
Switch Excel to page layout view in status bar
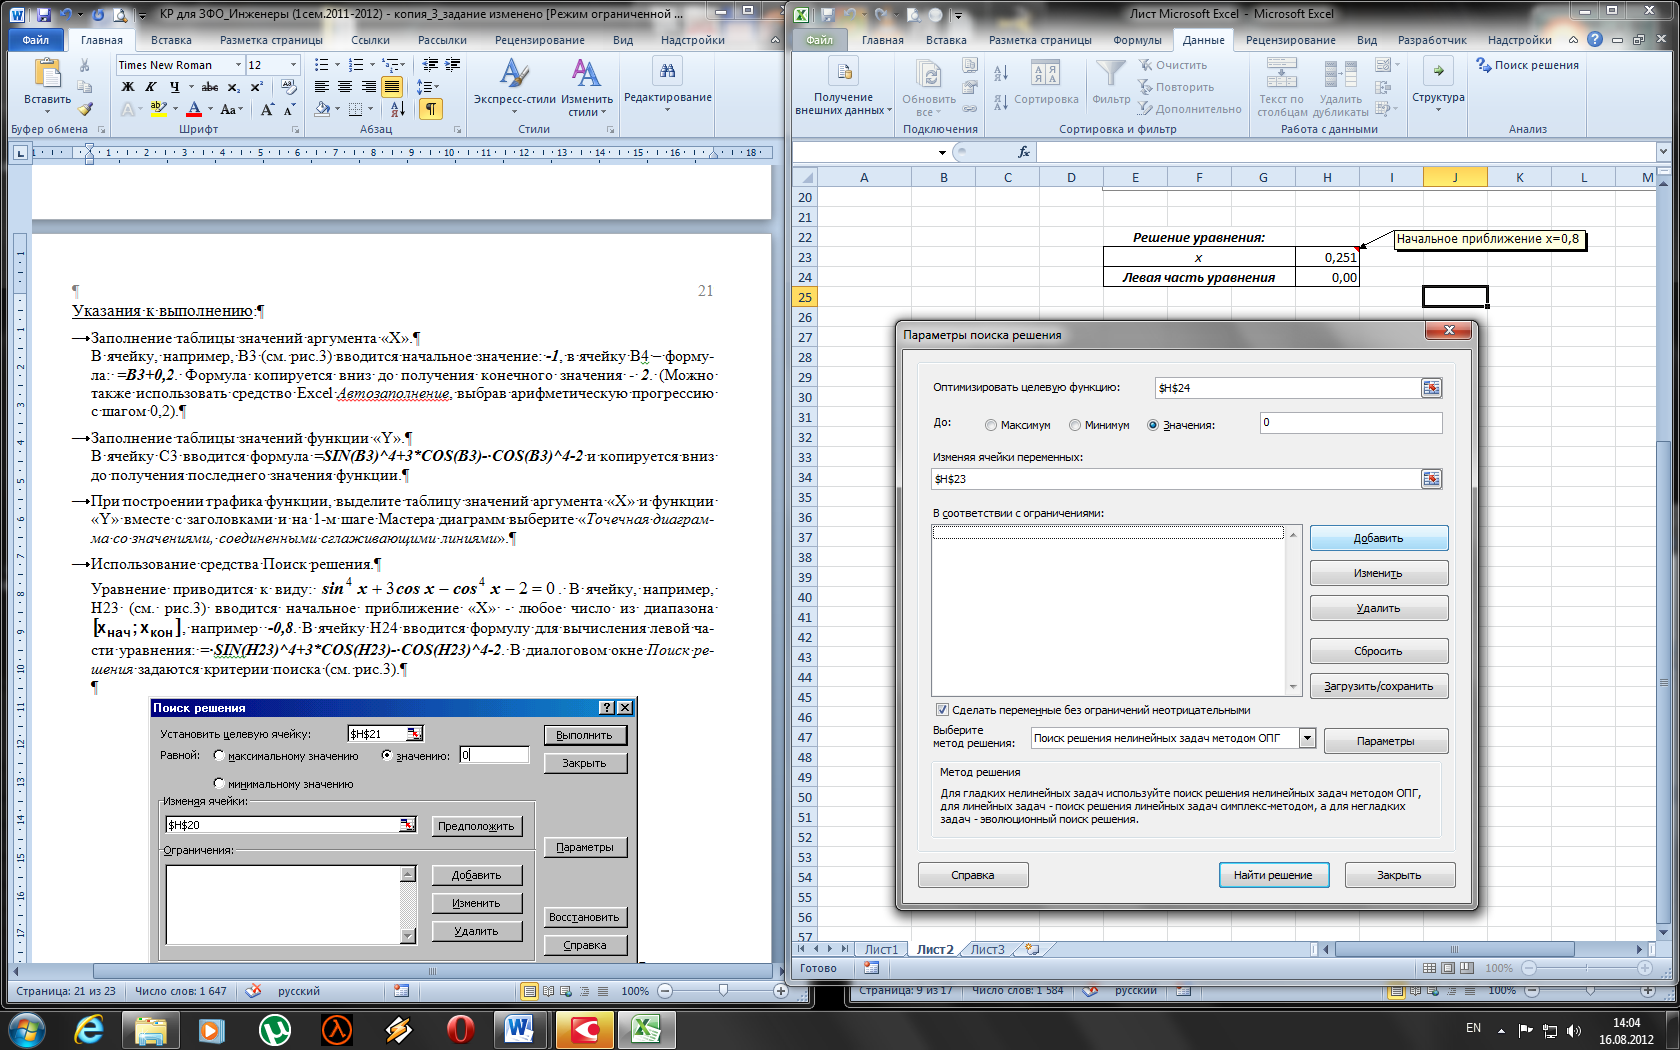tap(1449, 968)
